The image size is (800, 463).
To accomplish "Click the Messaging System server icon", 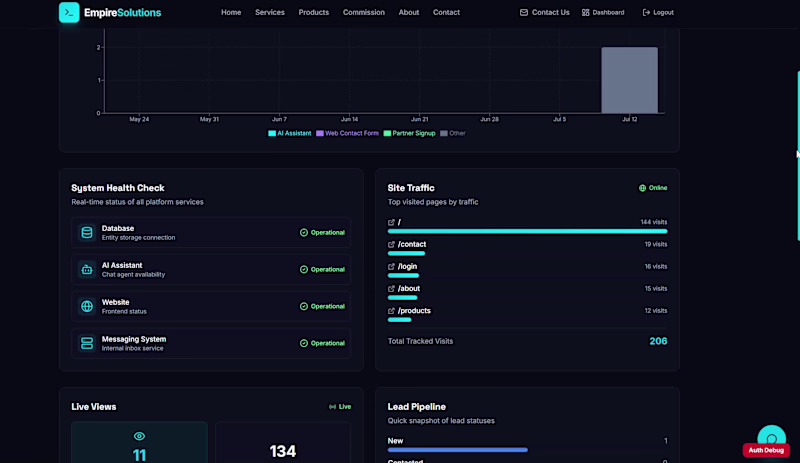I will pos(87,343).
